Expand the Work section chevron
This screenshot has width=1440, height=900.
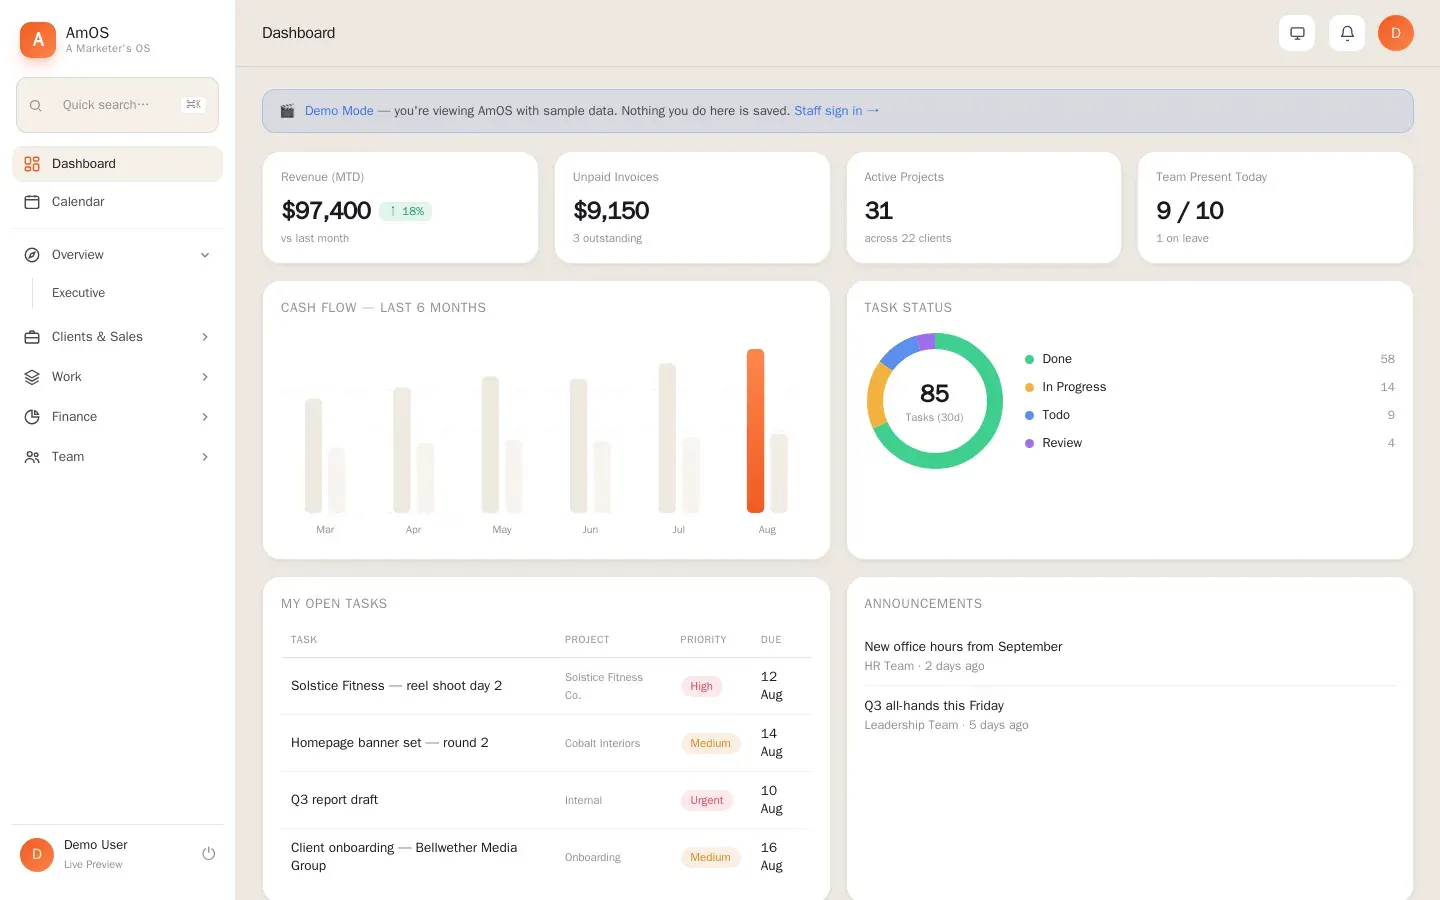click(x=205, y=377)
